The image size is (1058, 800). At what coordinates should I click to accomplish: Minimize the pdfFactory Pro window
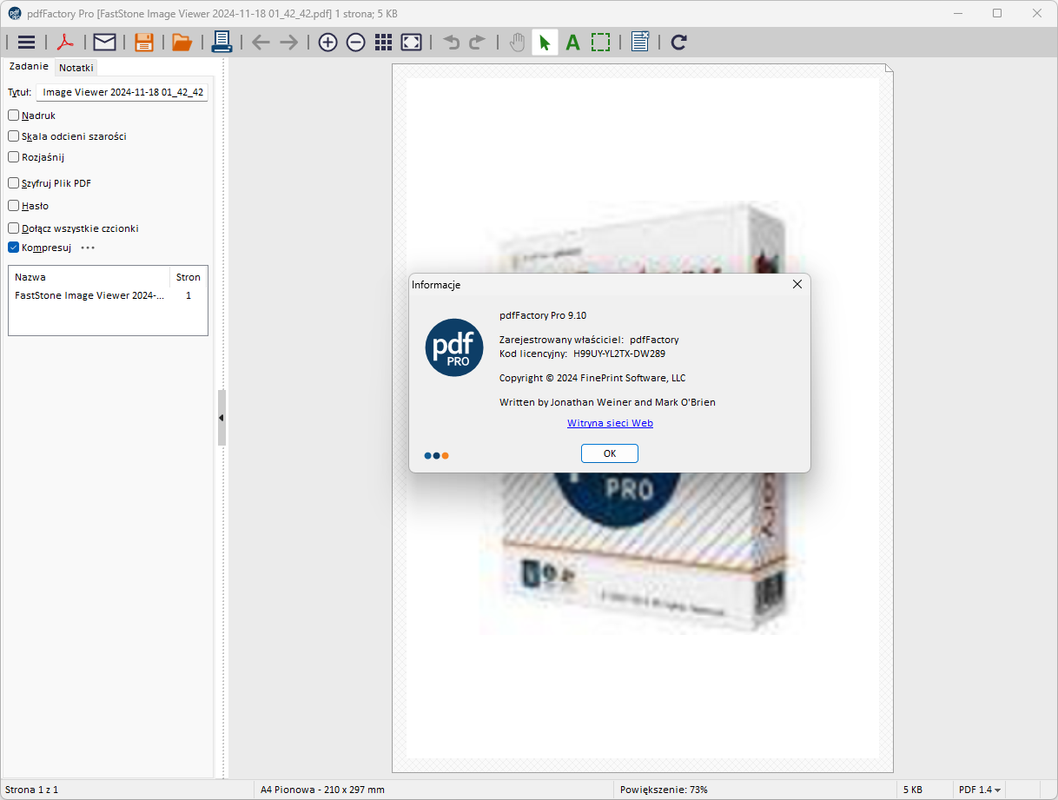pos(958,13)
